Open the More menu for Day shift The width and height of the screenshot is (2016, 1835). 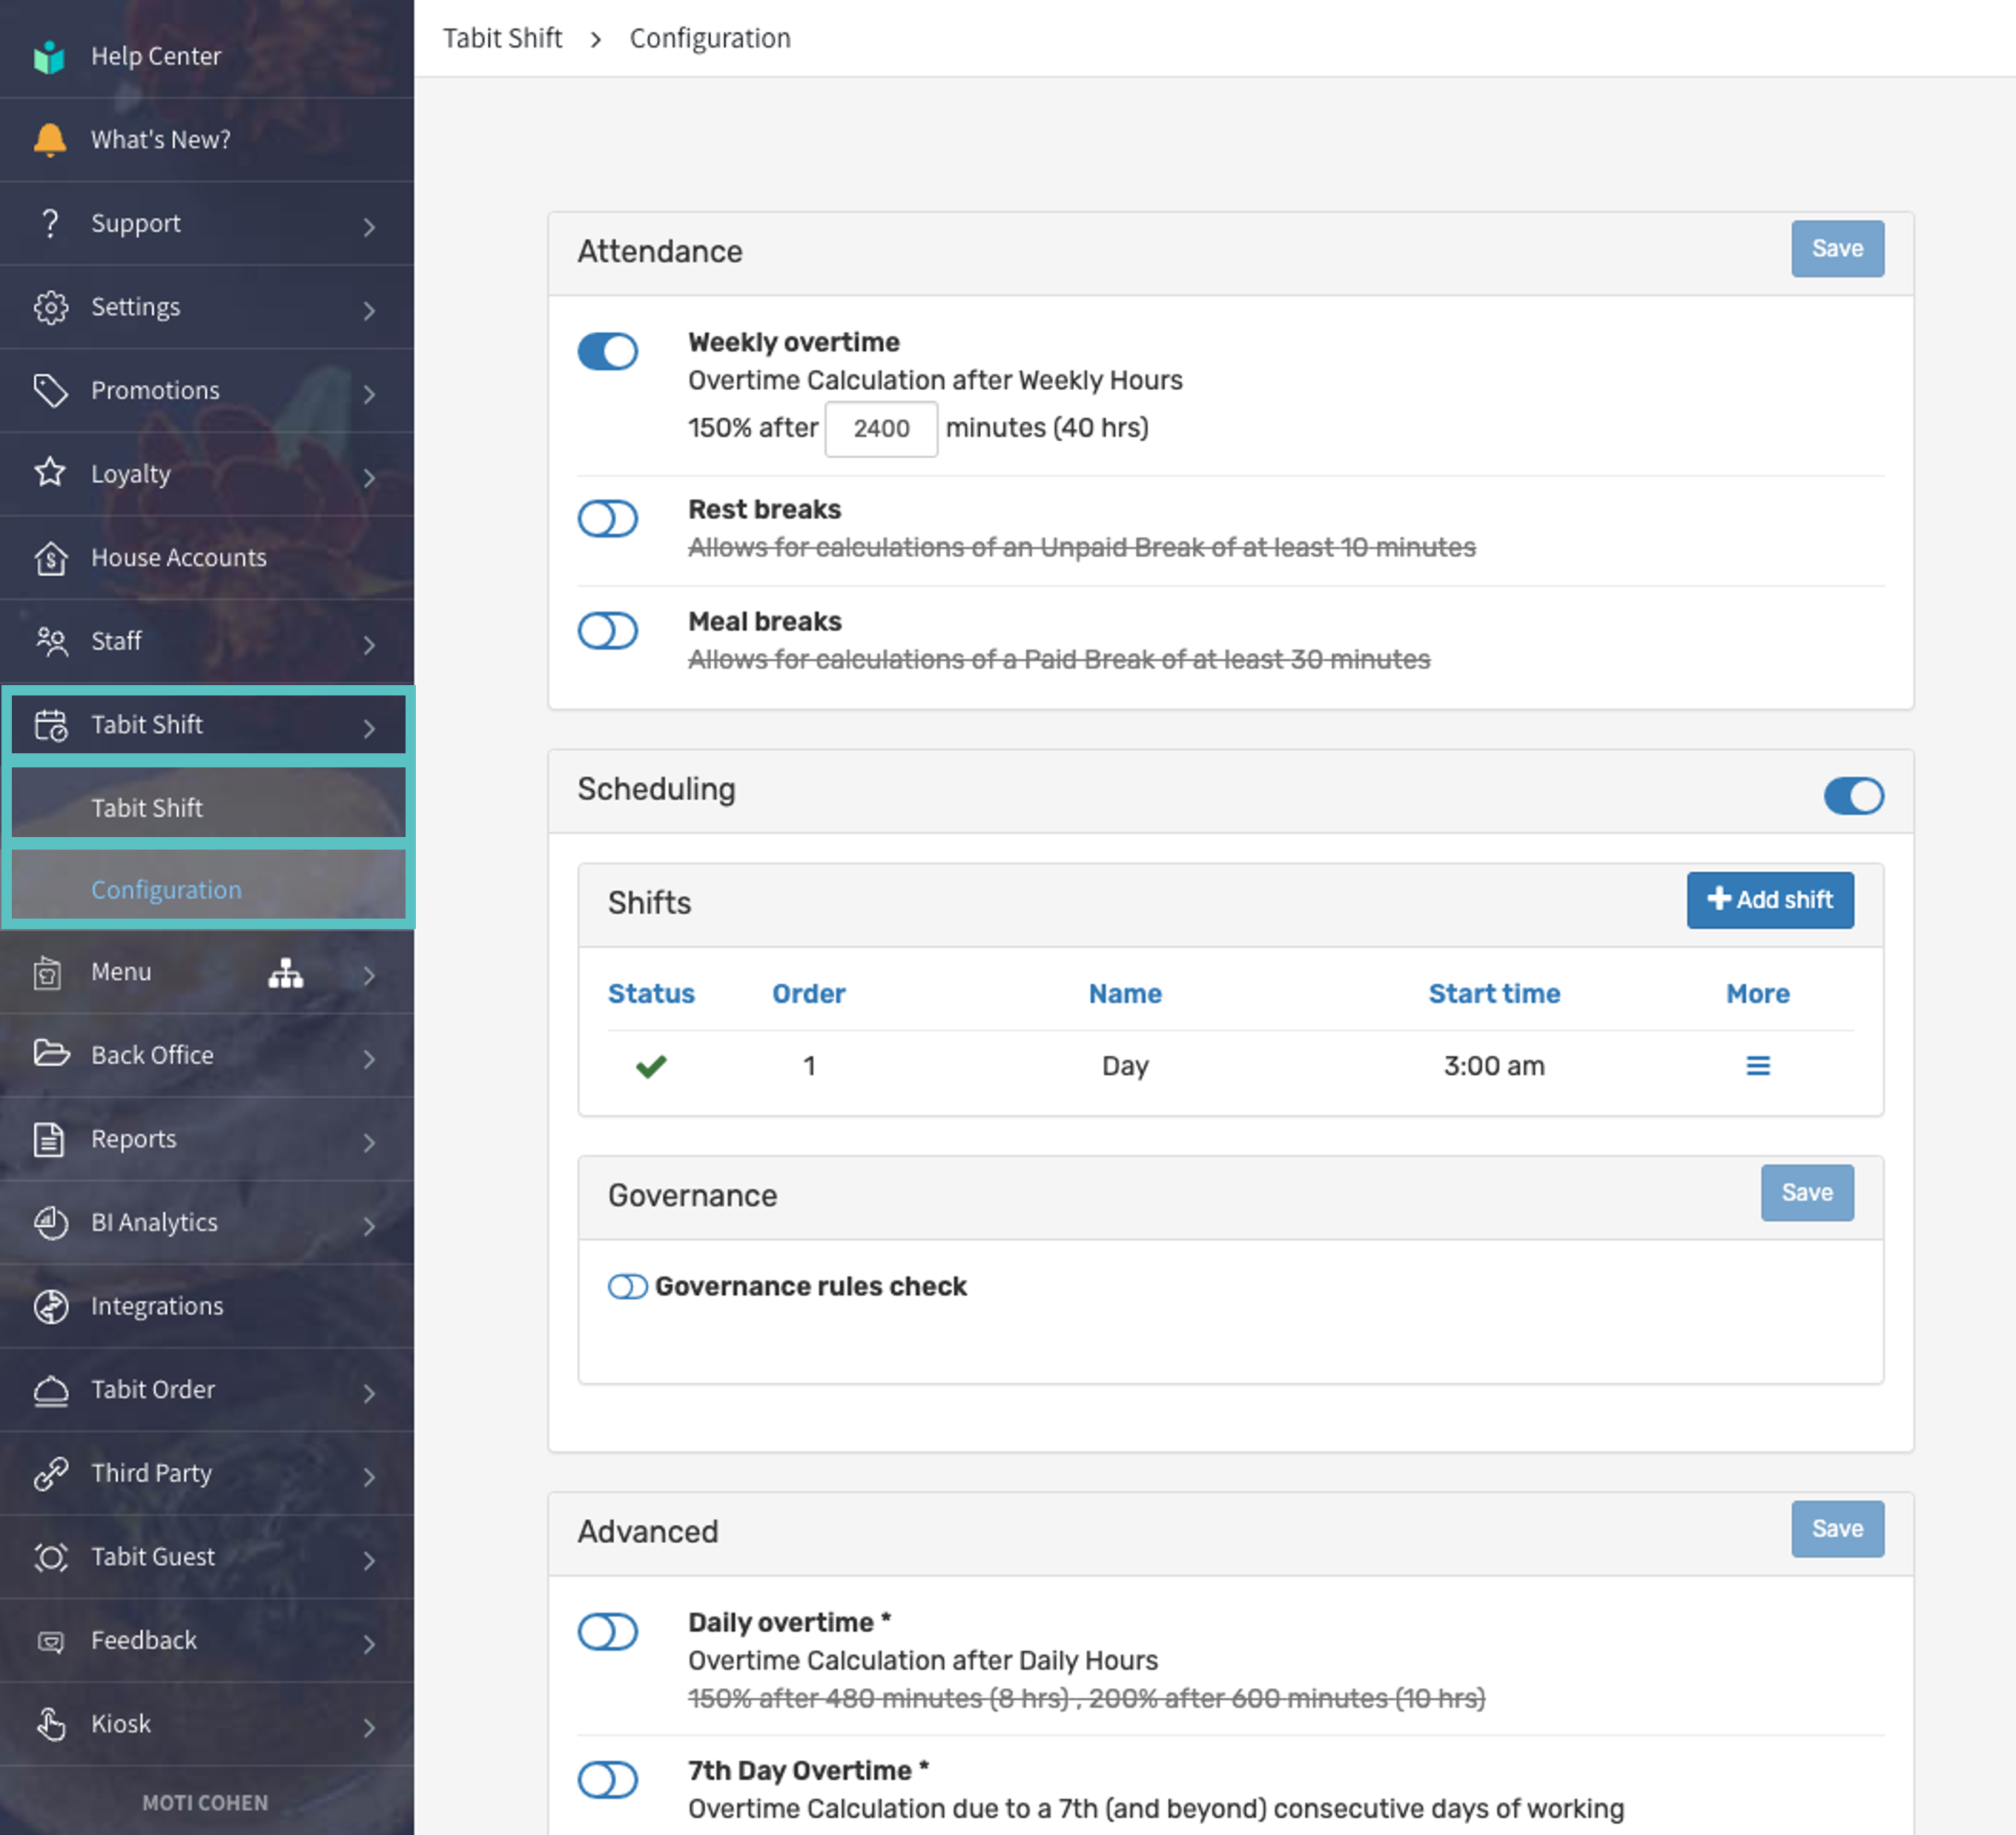coord(1757,1066)
